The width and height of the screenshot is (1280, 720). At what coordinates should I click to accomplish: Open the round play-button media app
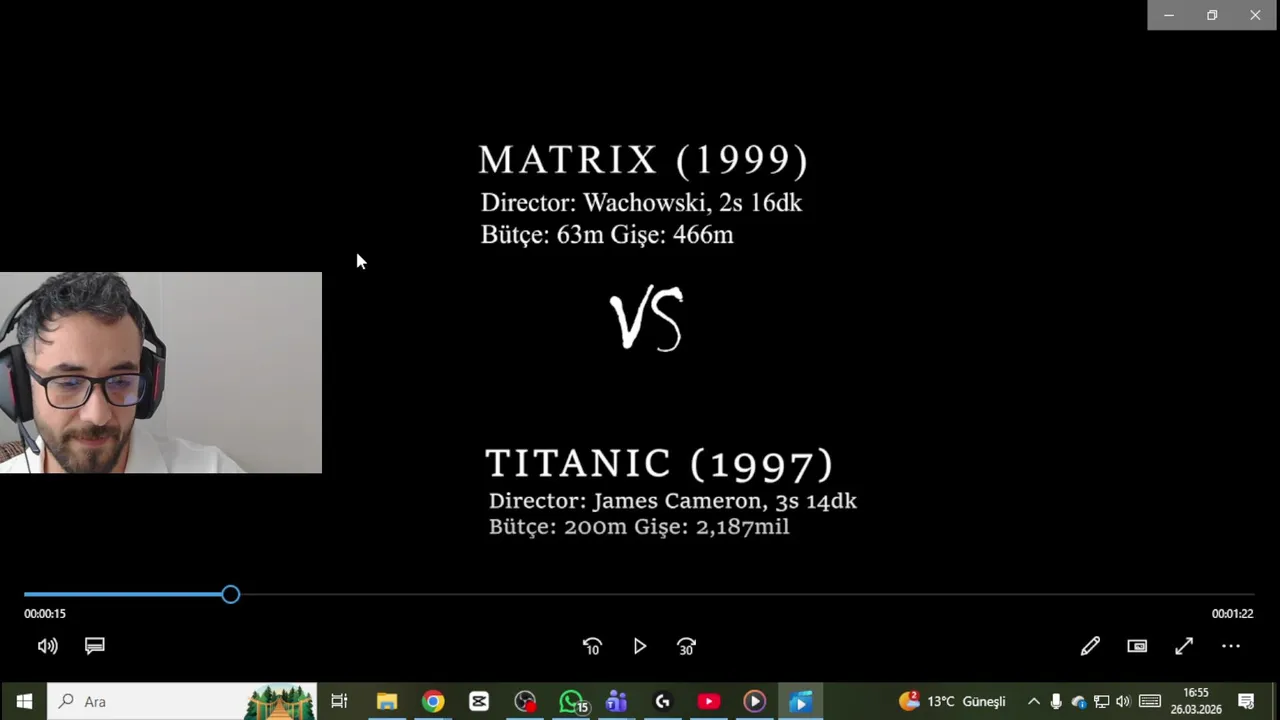coord(754,702)
